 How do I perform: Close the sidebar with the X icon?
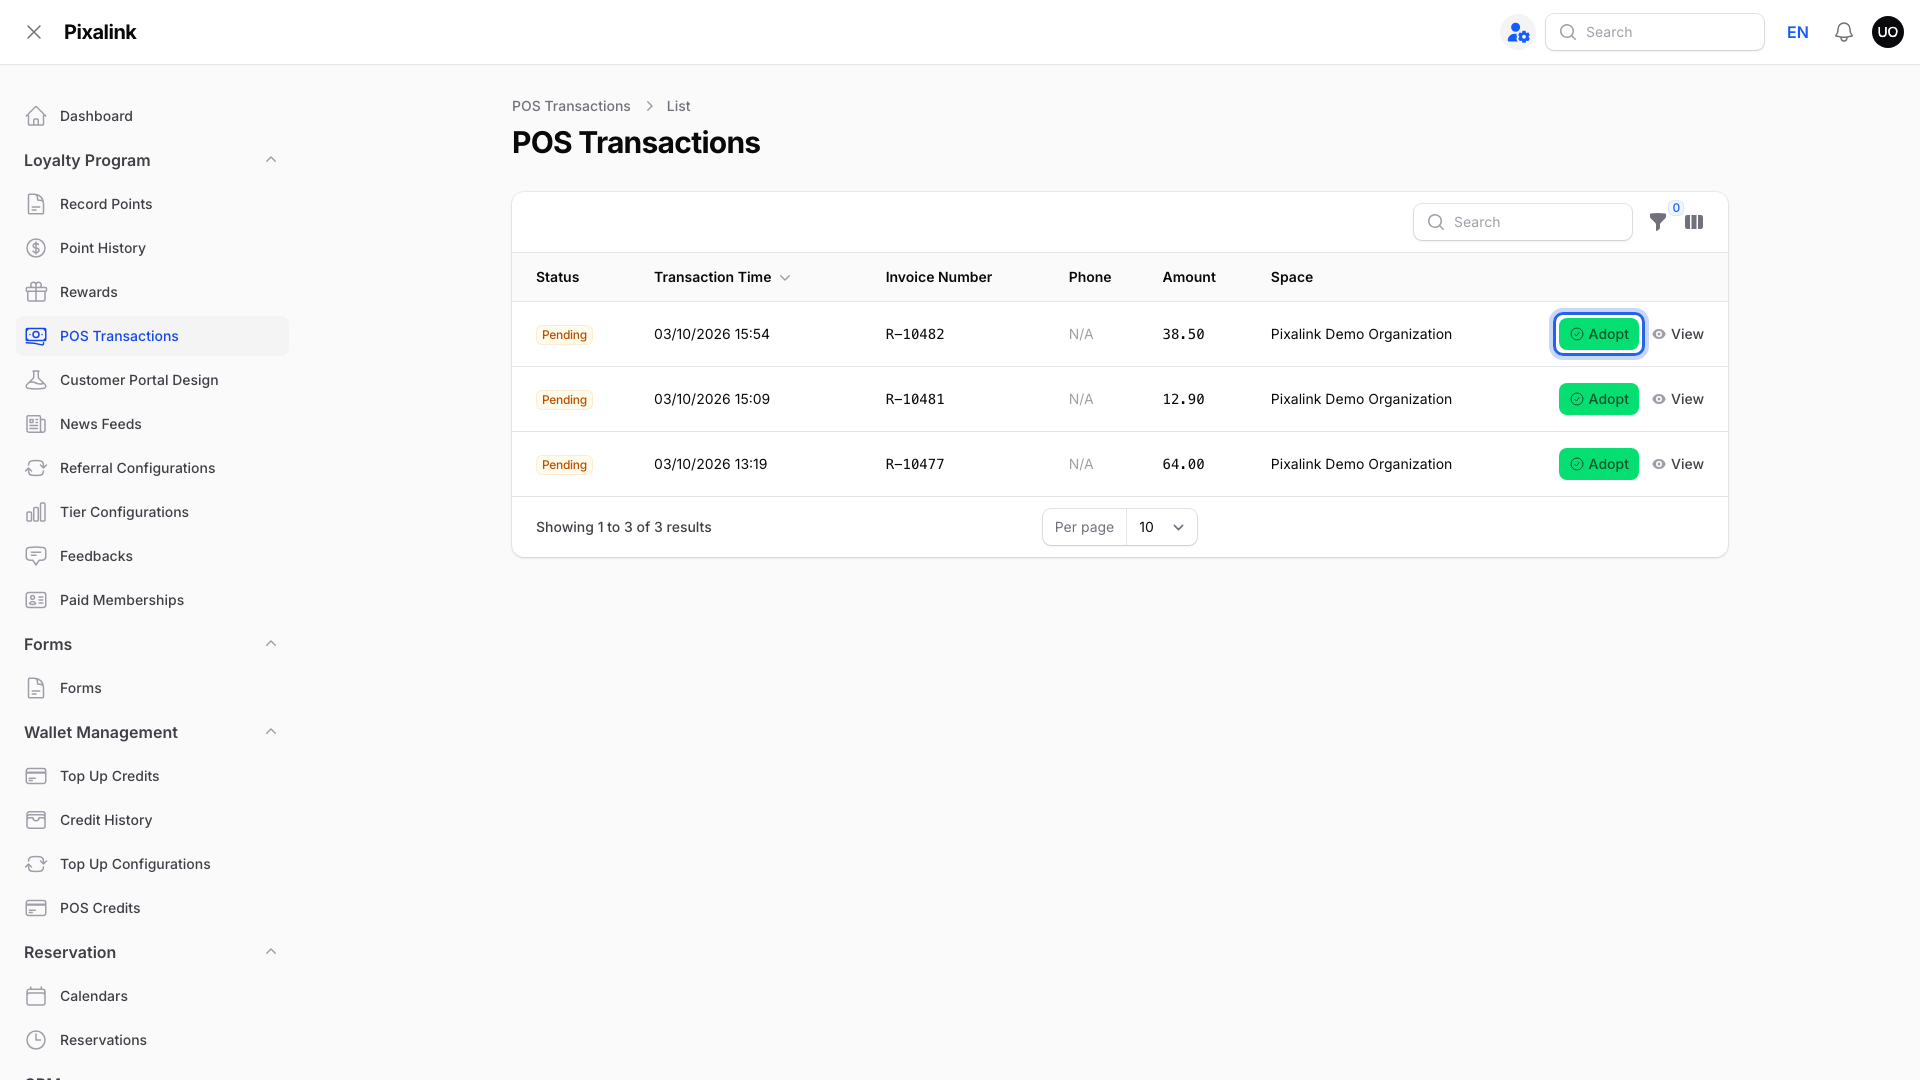(x=34, y=32)
